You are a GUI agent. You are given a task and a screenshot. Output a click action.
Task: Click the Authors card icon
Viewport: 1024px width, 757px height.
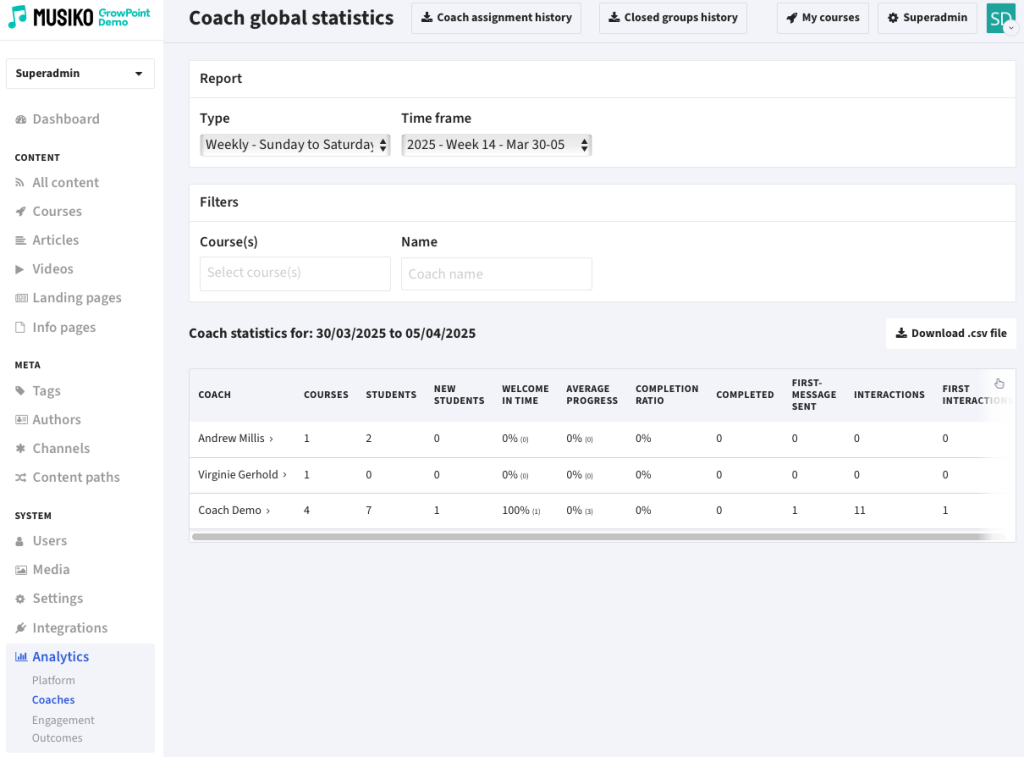[x=21, y=420]
